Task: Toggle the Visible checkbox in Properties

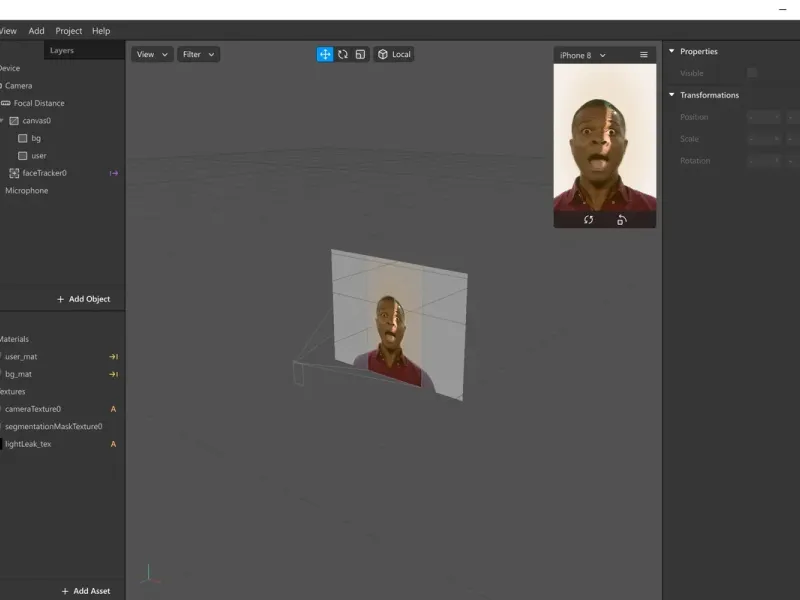Action: click(752, 73)
